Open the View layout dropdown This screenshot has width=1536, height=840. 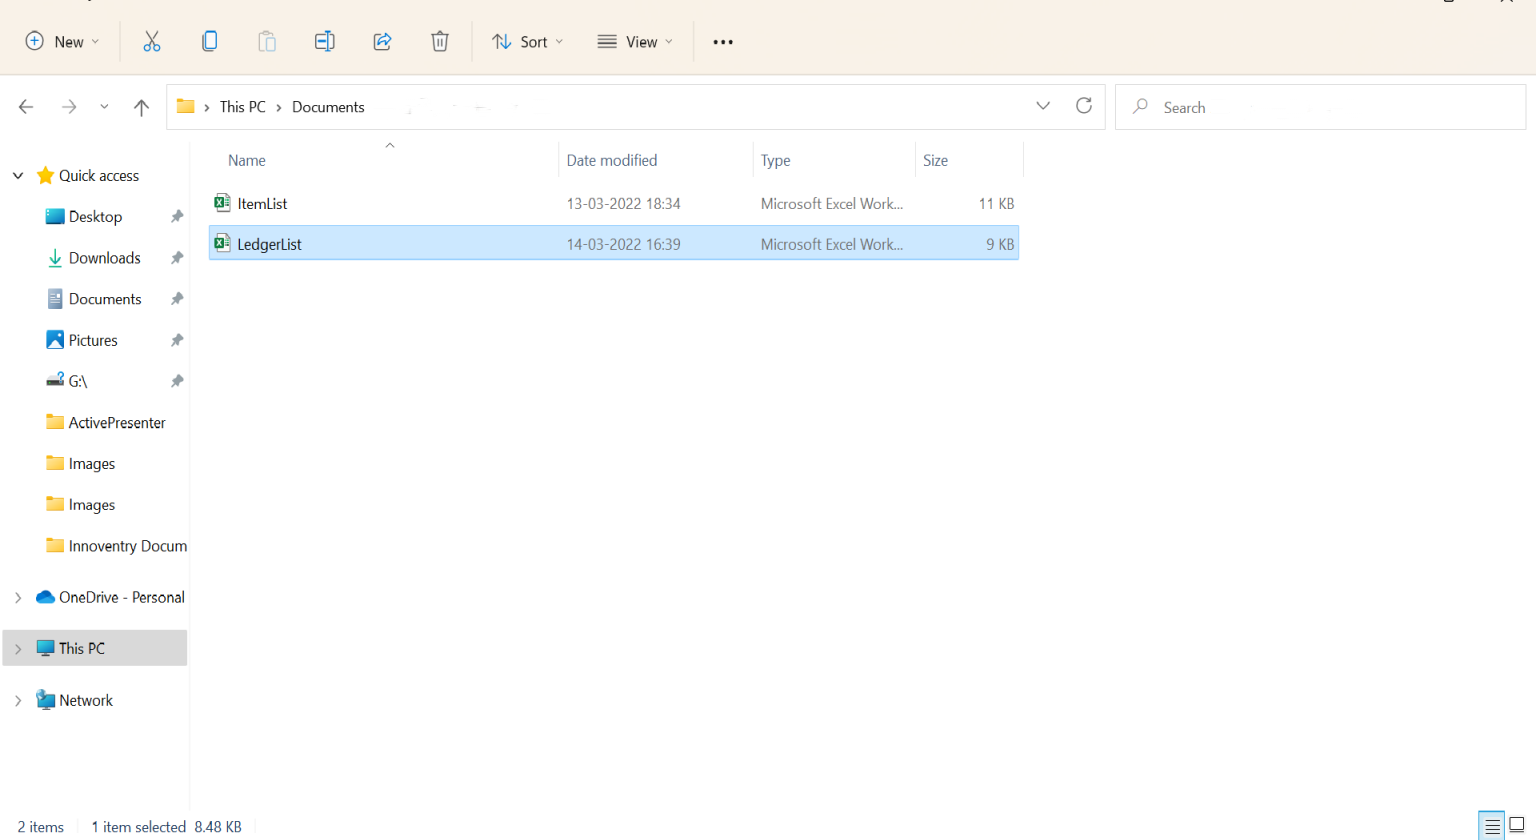pos(635,41)
